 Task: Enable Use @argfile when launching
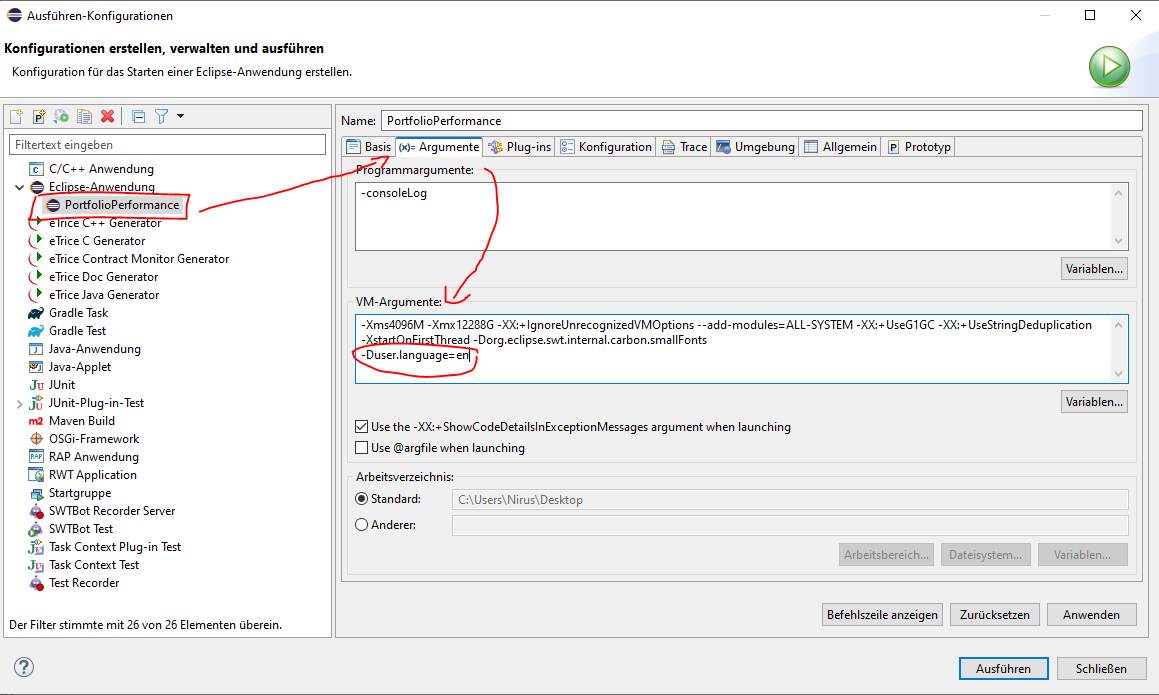(x=362, y=448)
